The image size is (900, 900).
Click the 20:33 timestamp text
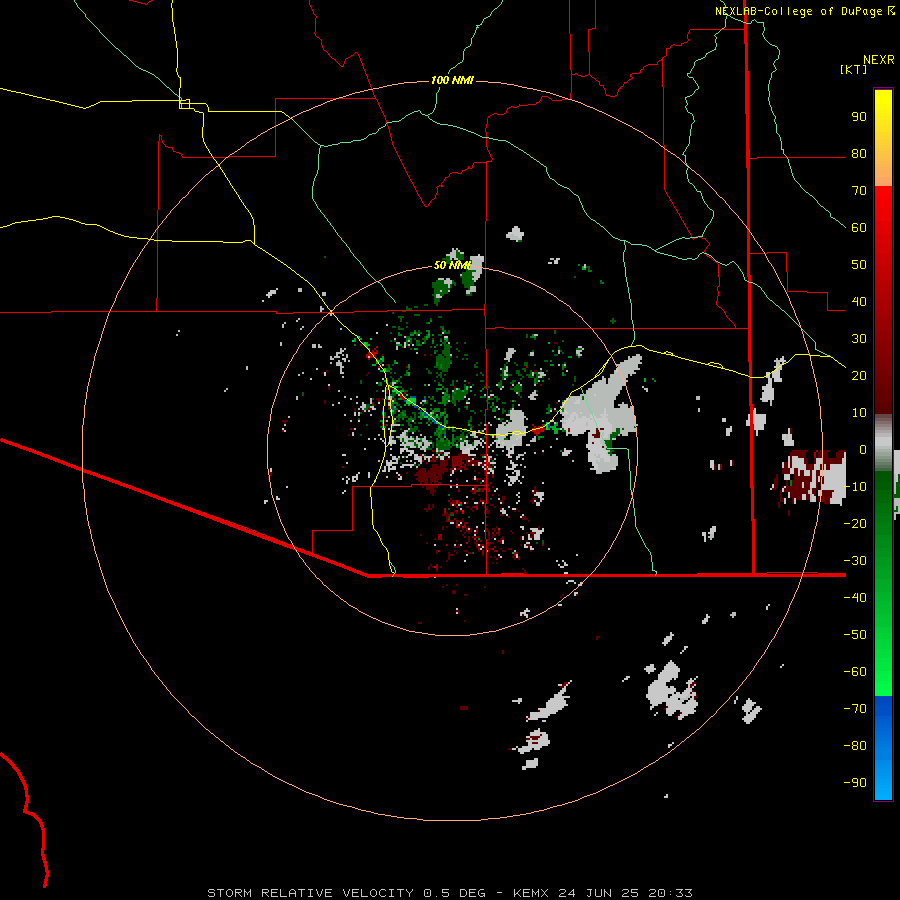click(x=670, y=893)
